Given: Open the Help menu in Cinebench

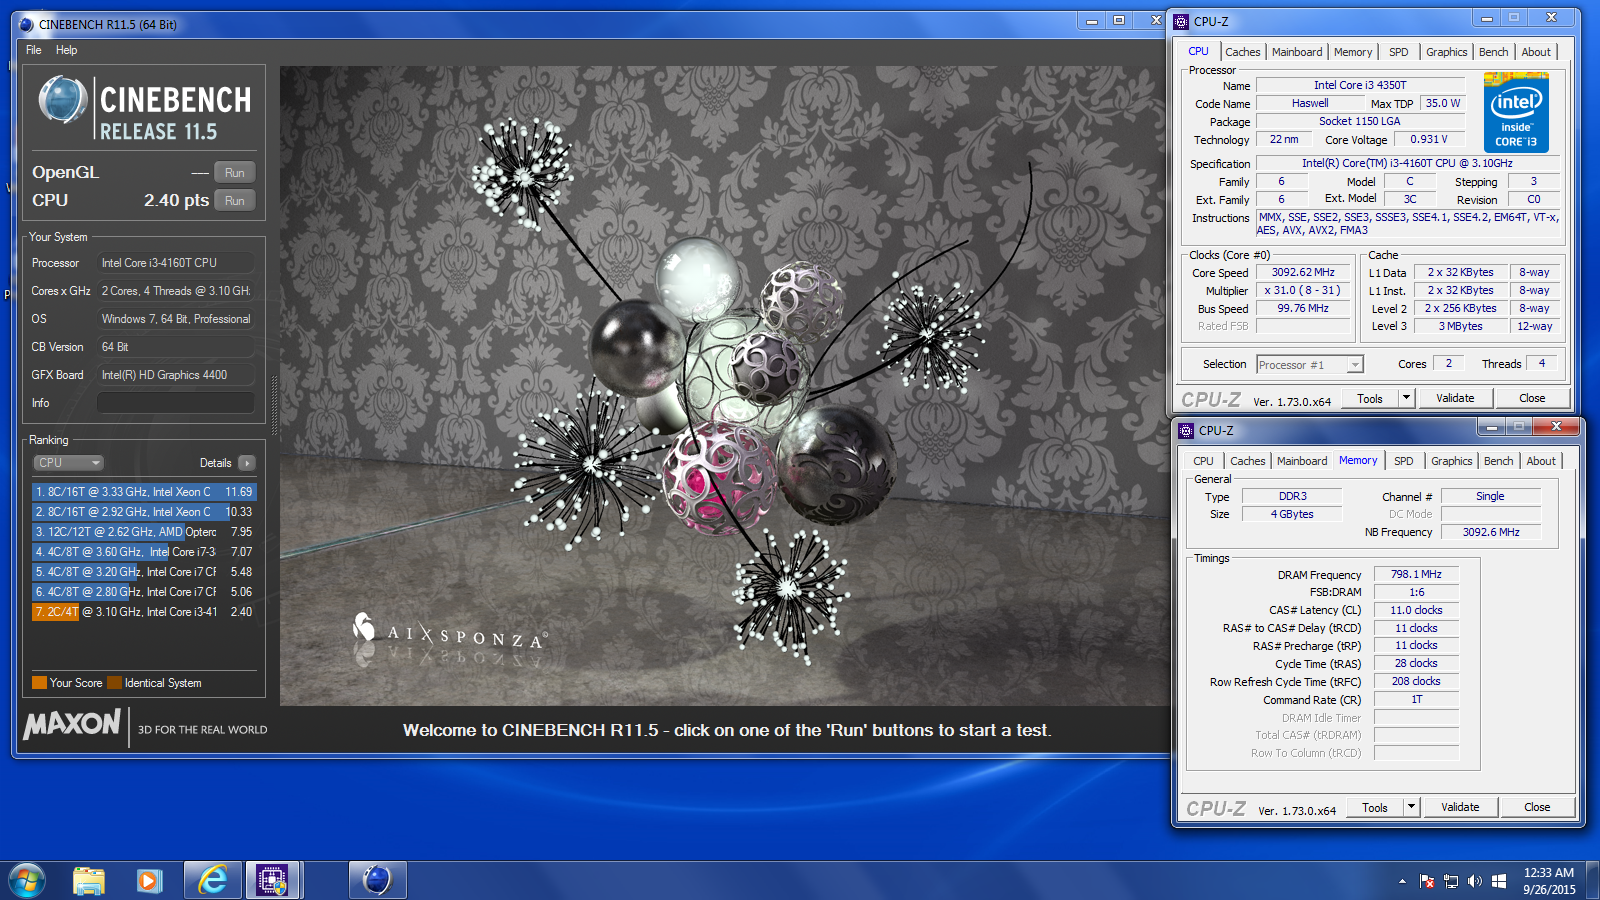Looking at the screenshot, I should [67, 50].
